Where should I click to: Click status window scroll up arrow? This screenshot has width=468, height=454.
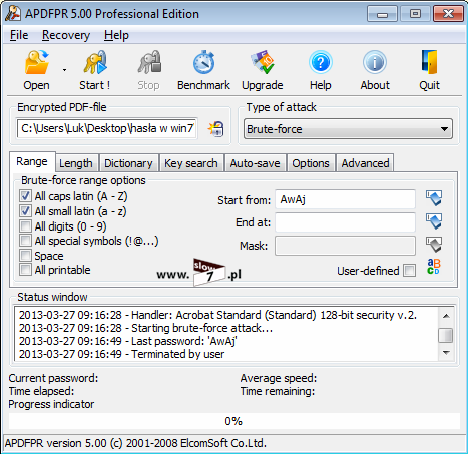click(x=446, y=316)
